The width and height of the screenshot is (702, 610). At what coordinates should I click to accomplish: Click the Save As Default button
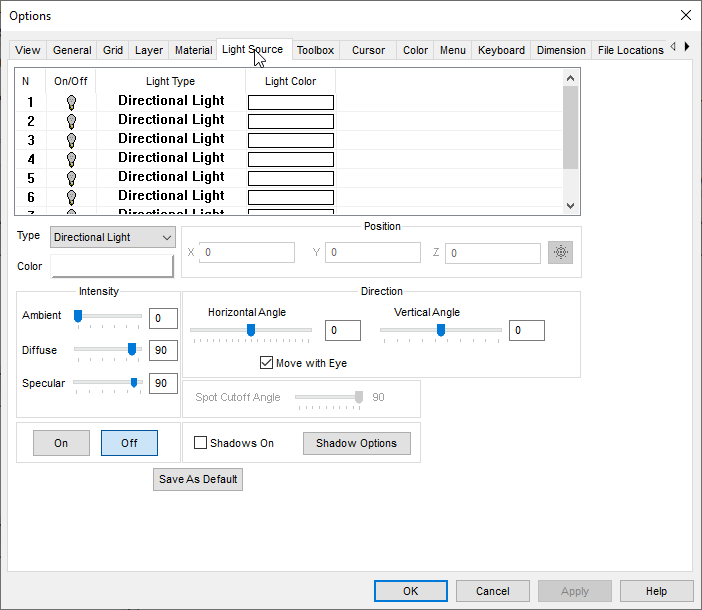(198, 479)
